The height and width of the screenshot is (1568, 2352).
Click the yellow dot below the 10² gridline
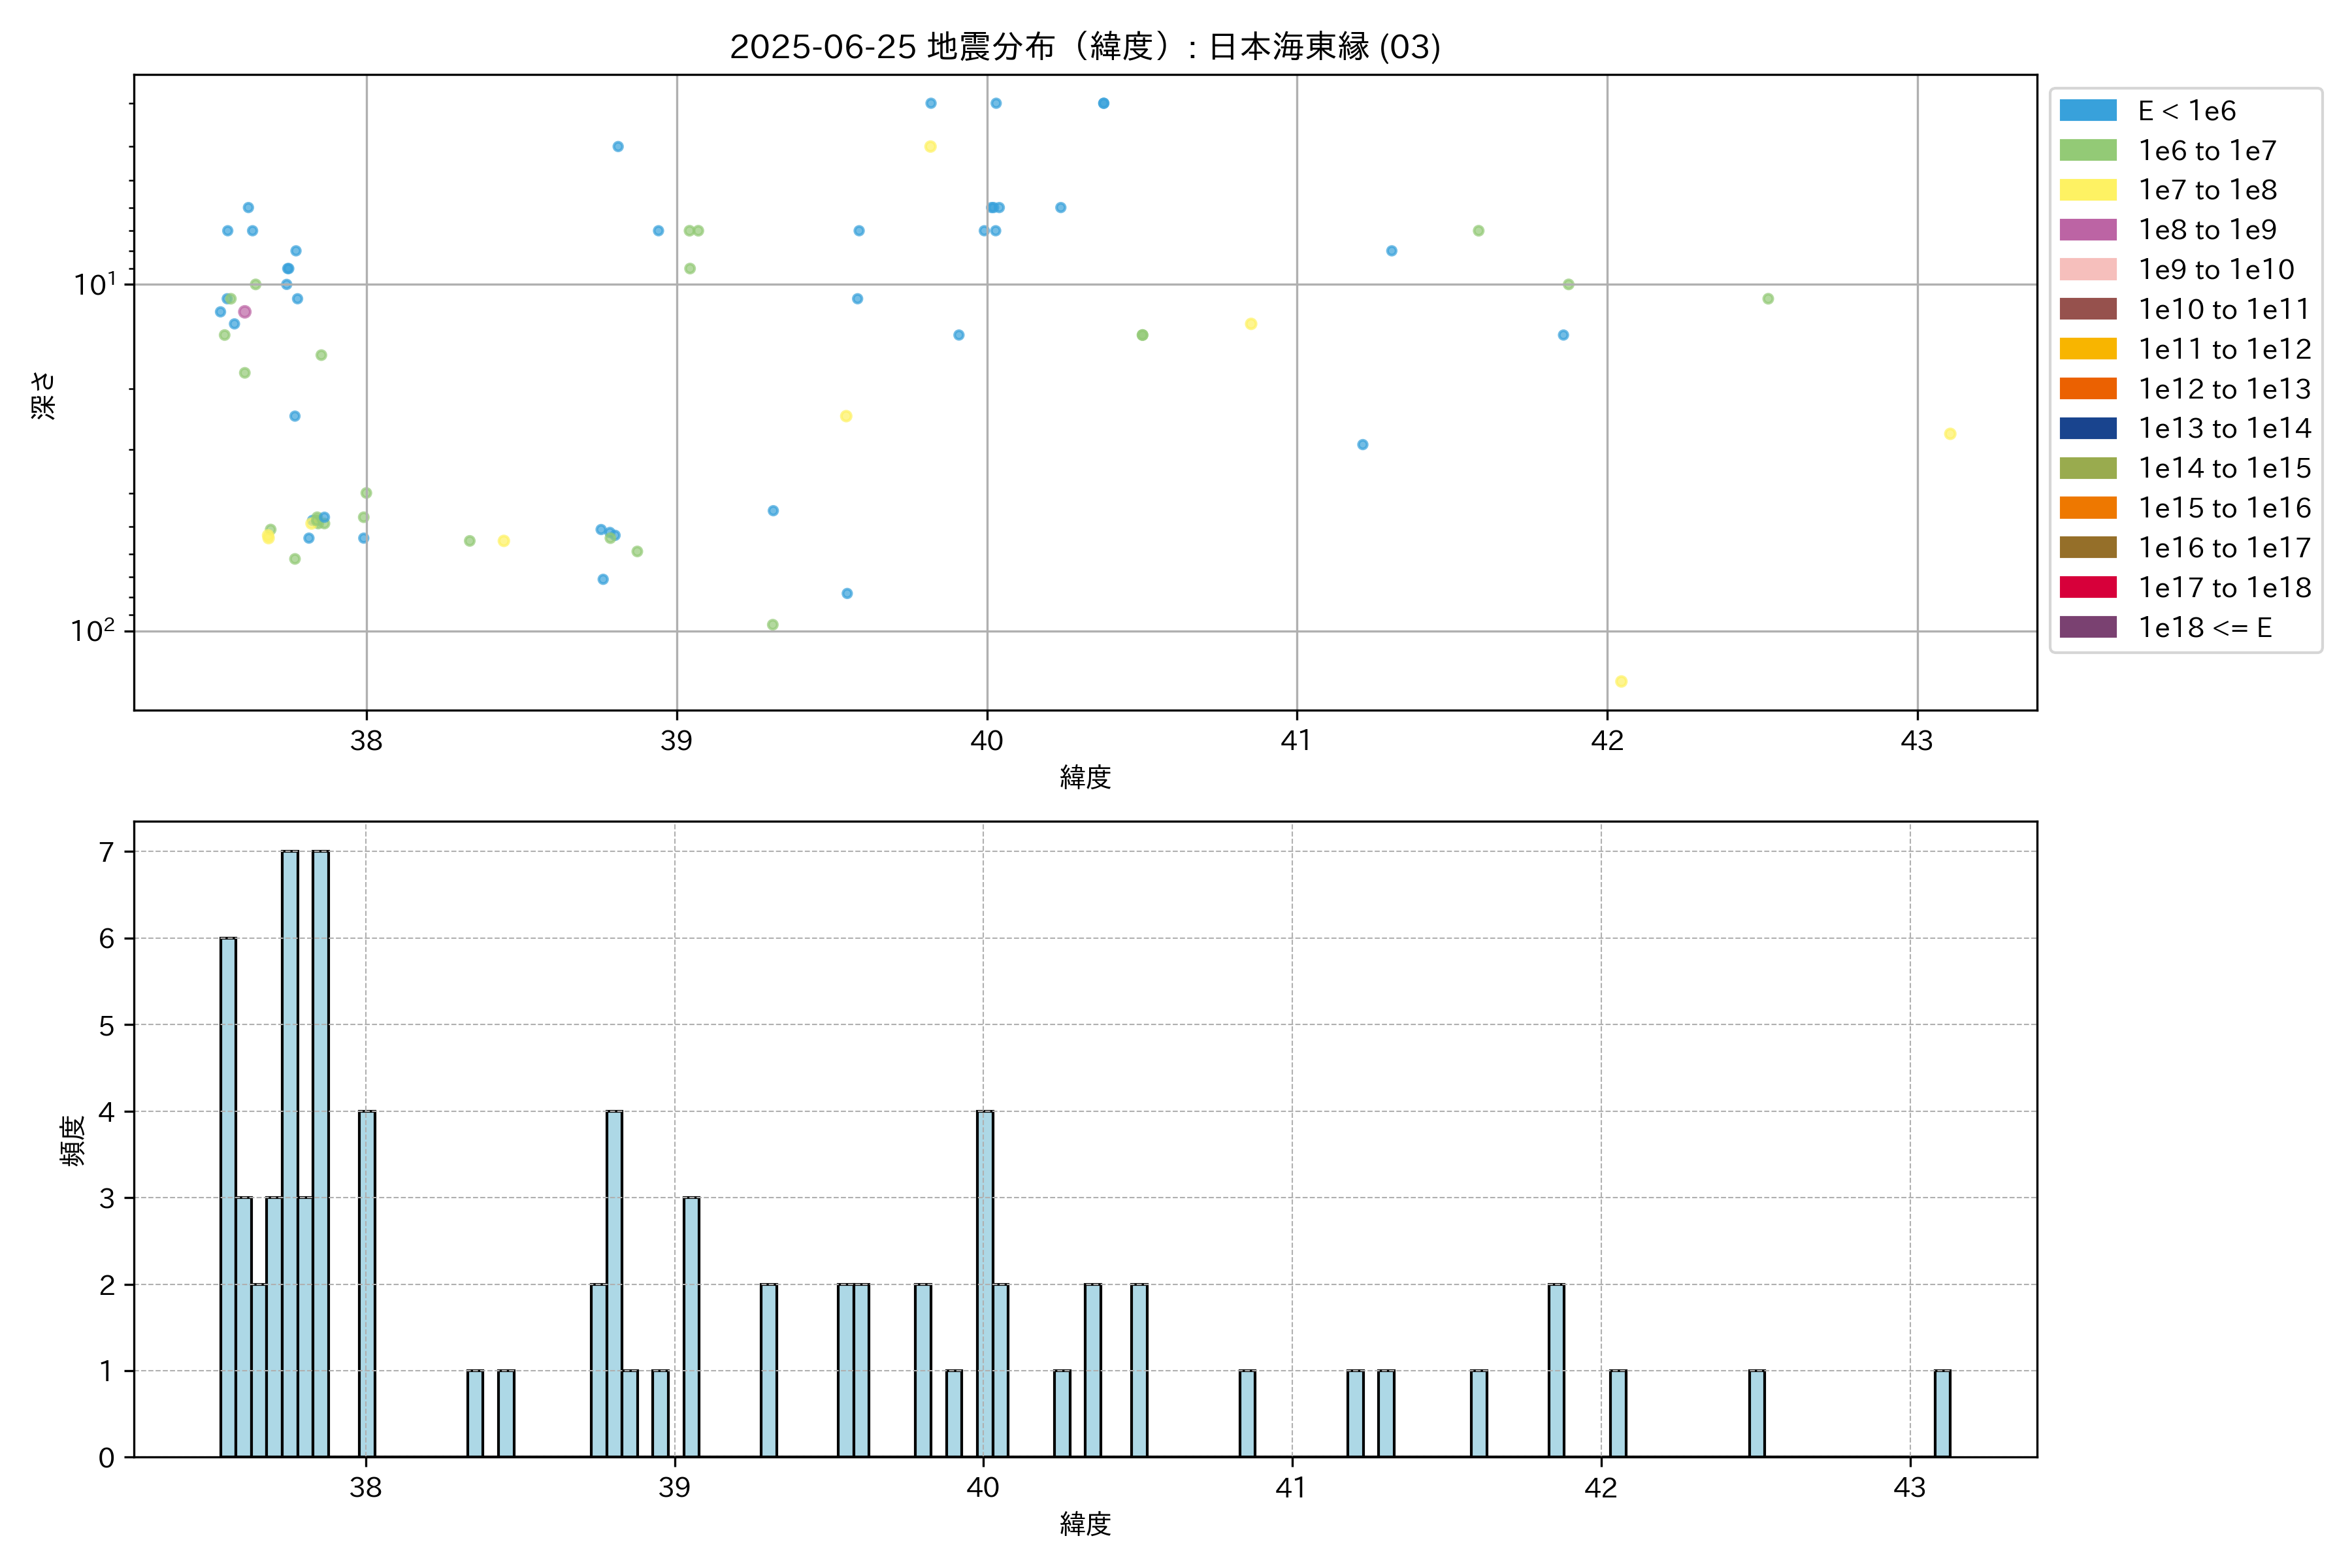click(1621, 682)
